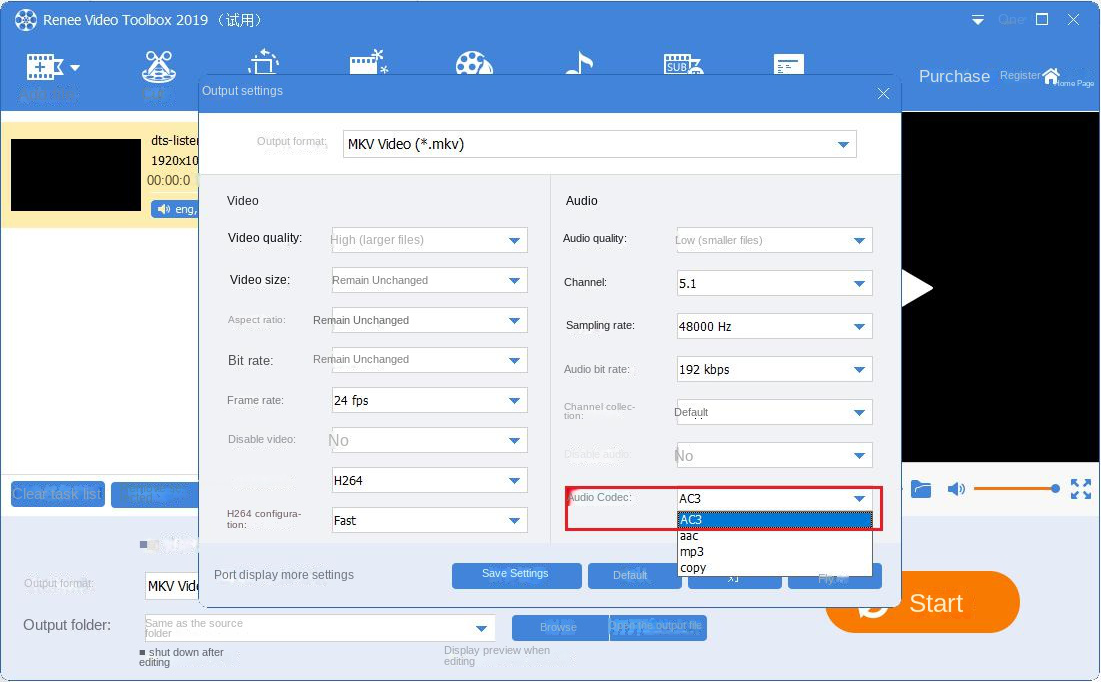This screenshot has height=682, width=1101.
Task: Select copy in the Audio Codec list
Action: 692,568
